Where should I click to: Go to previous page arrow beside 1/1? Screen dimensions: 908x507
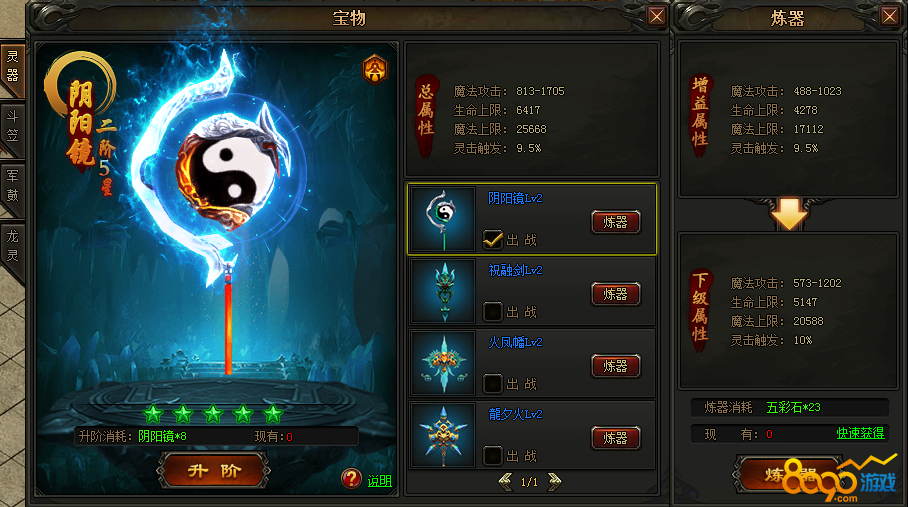[506, 482]
